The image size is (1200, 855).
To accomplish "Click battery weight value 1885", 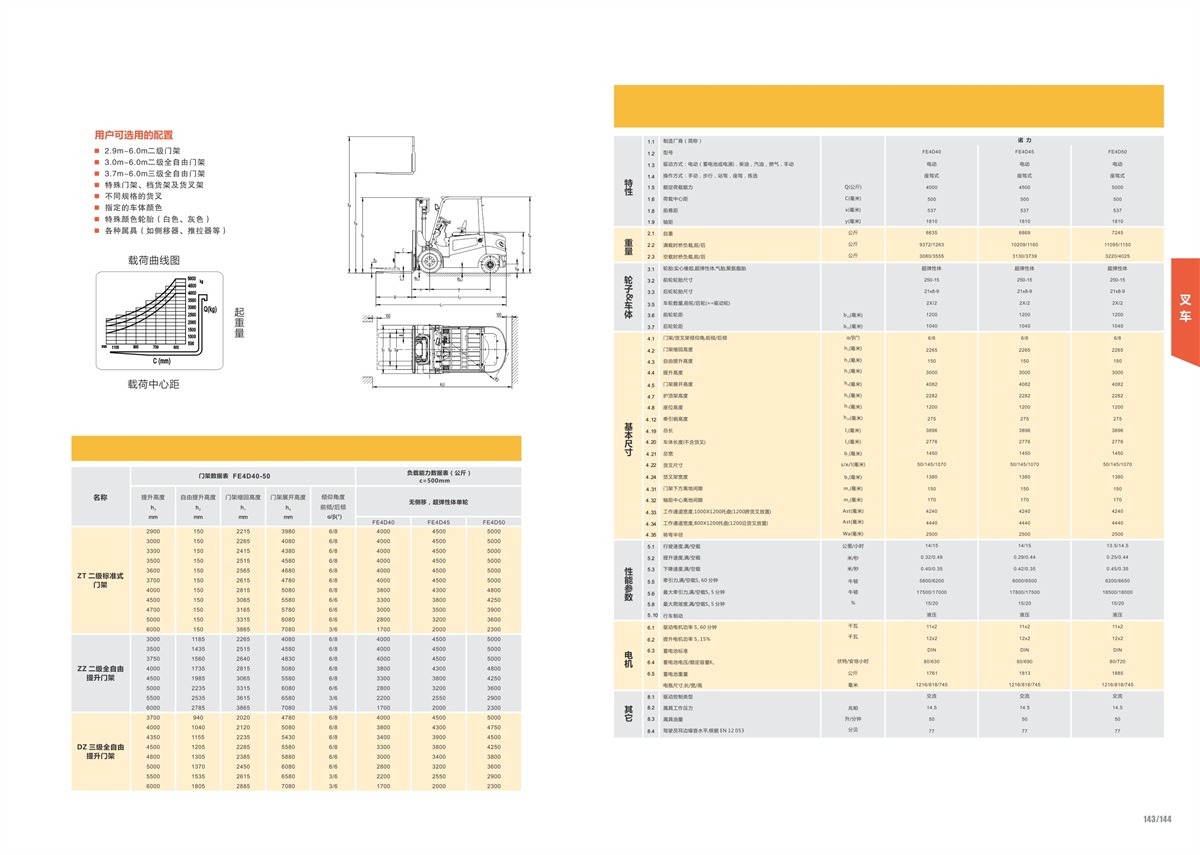I will click(x=1117, y=673).
